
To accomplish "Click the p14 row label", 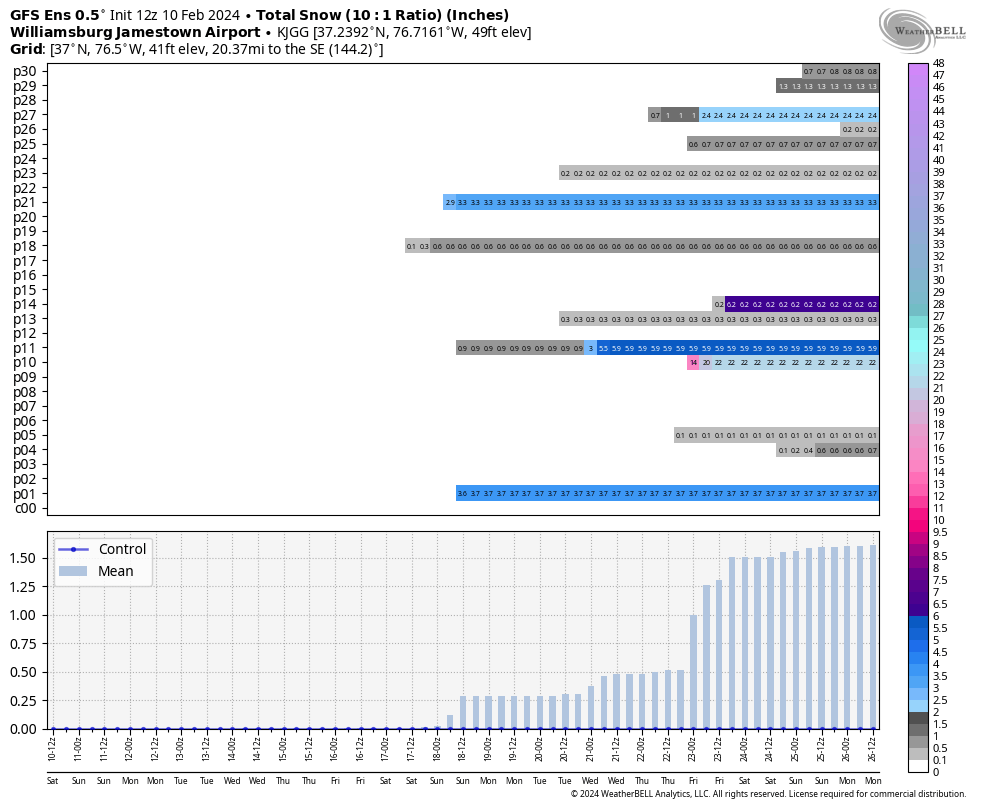I will pyautogui.click(x=25, y=304).
